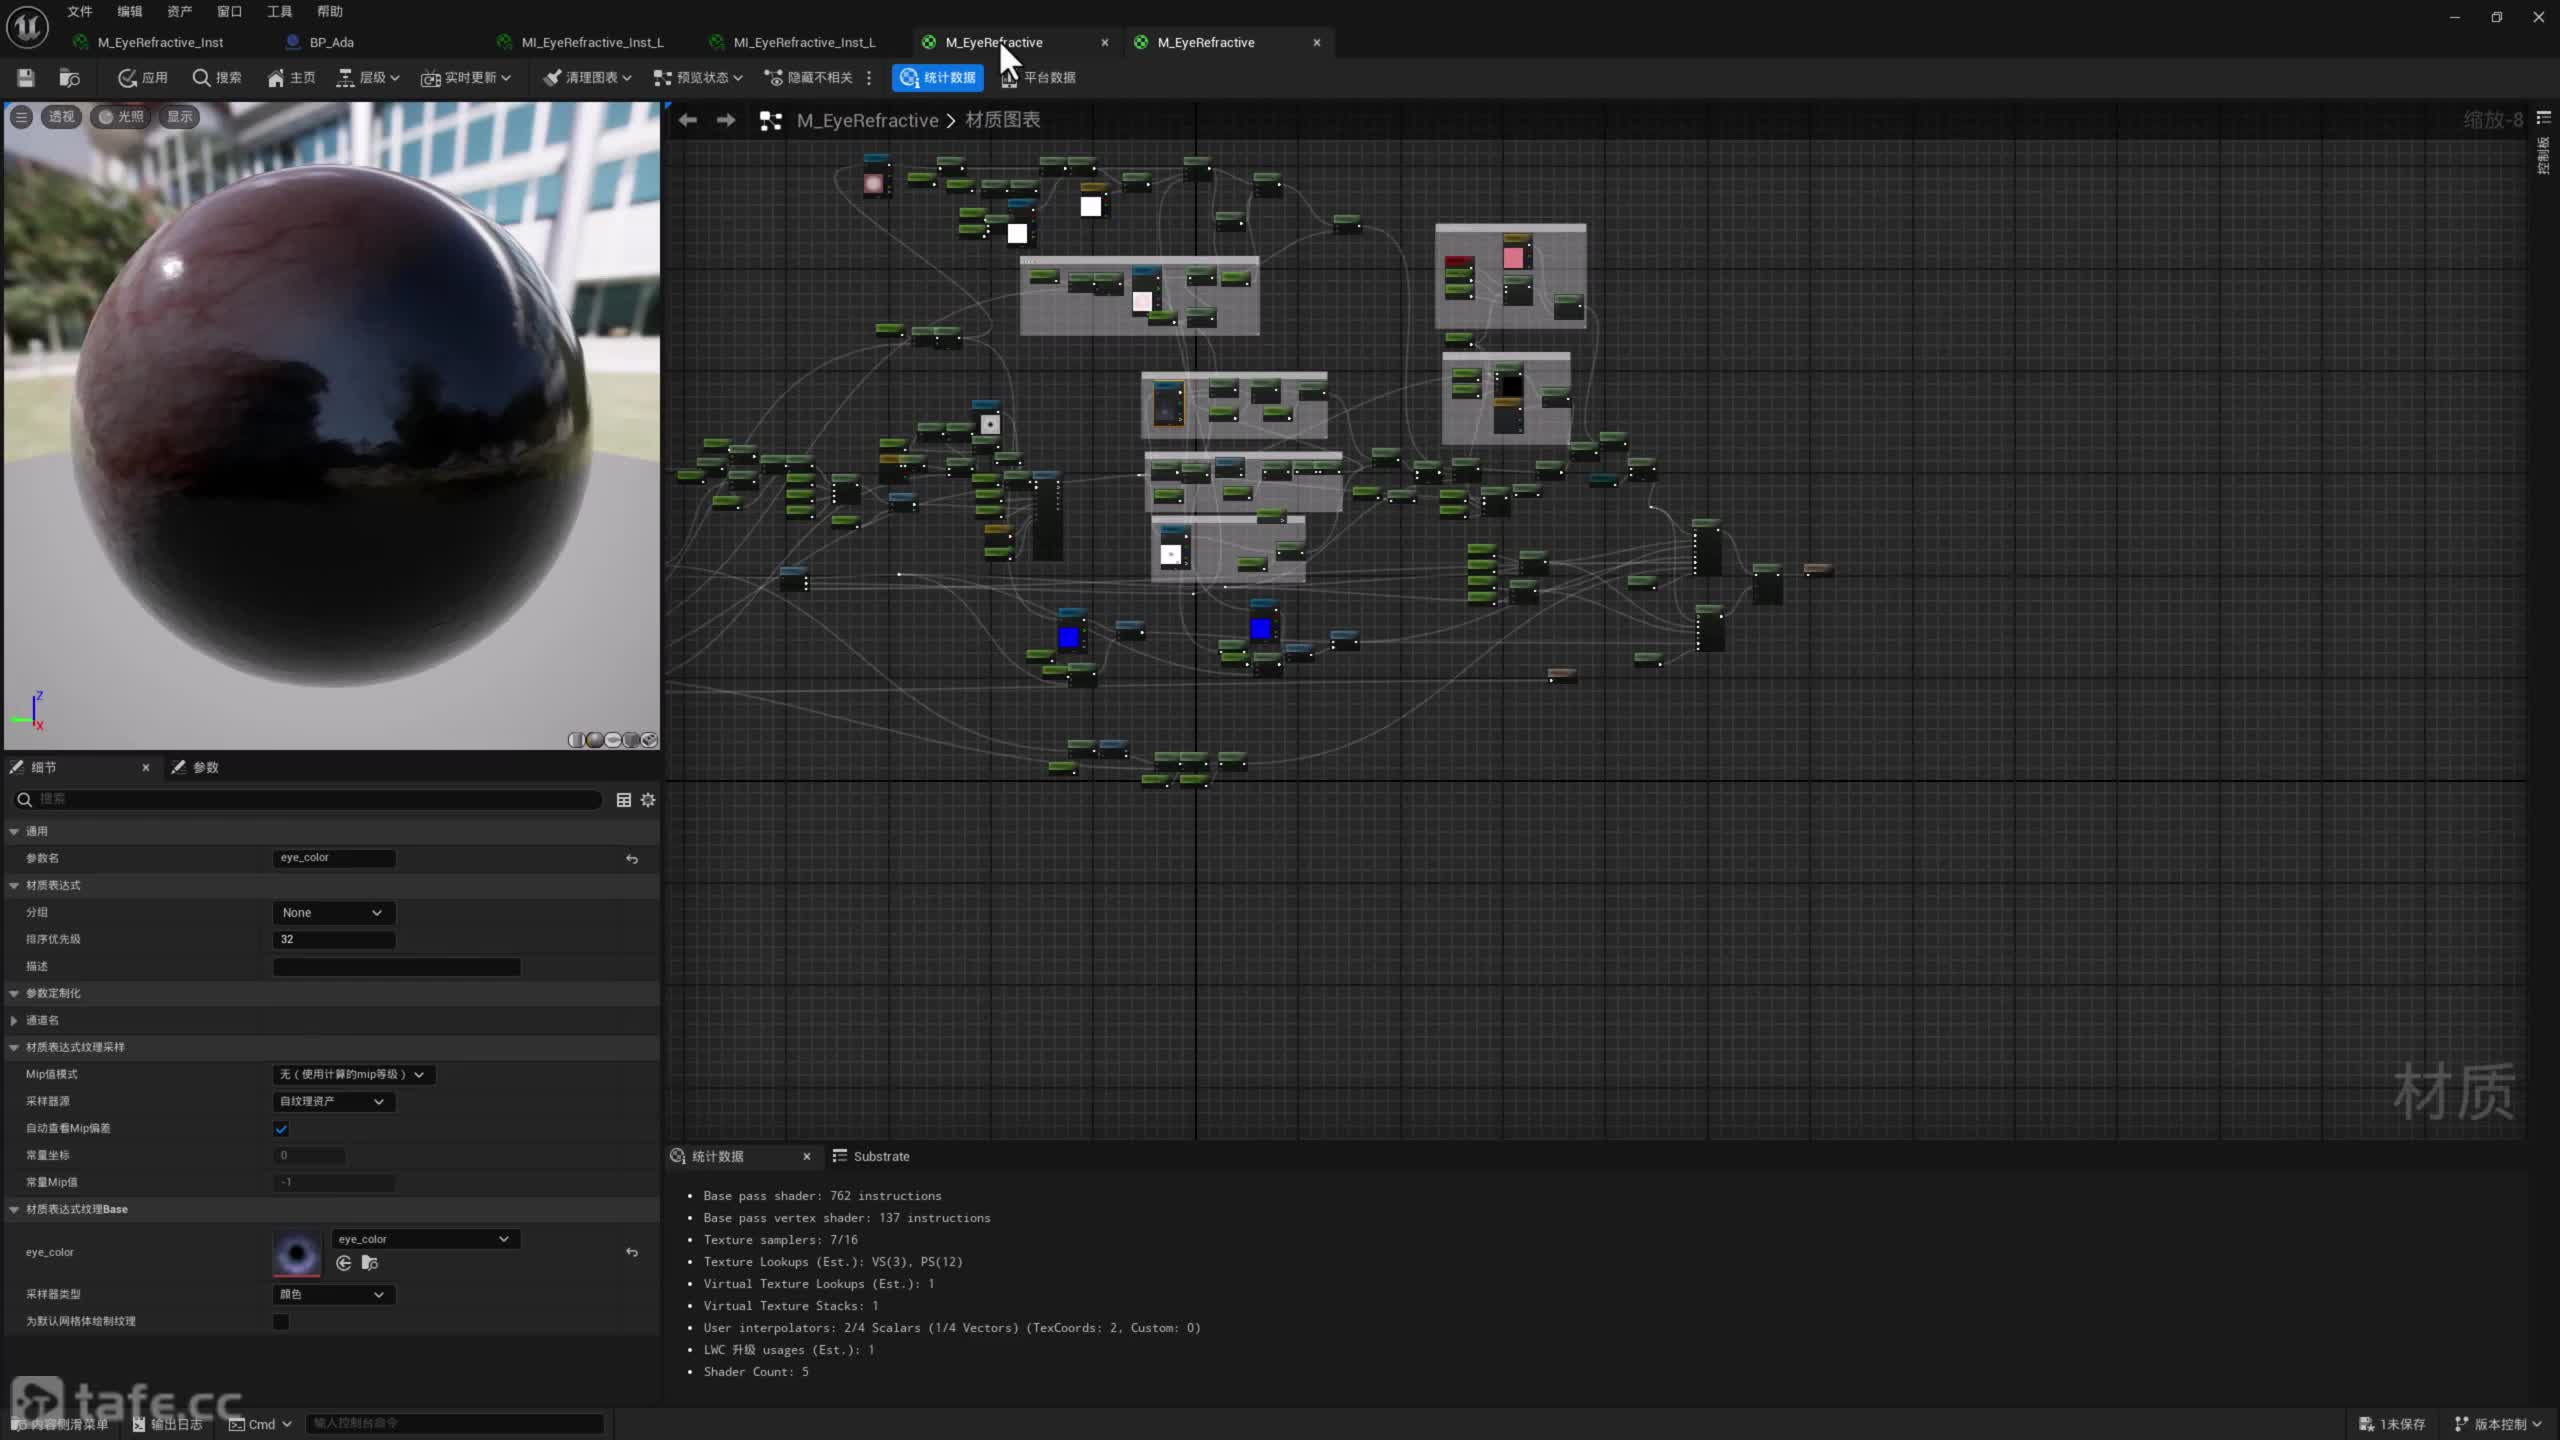The height and width of the screenshot is (1440, 2560).
Task: Navigate forward with the graph right arrow
Action: 726,120
